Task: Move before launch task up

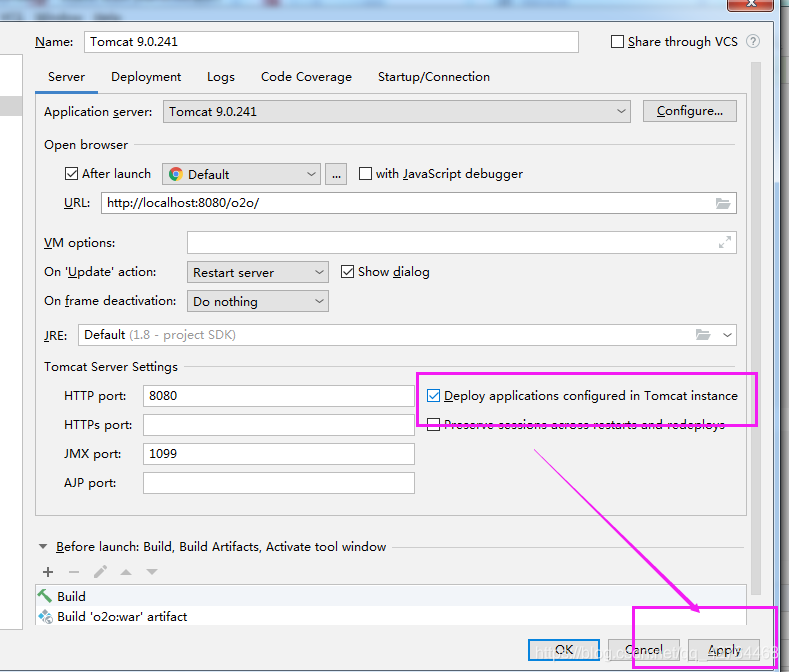Action: pyautogui.click(x=126, y=572)
